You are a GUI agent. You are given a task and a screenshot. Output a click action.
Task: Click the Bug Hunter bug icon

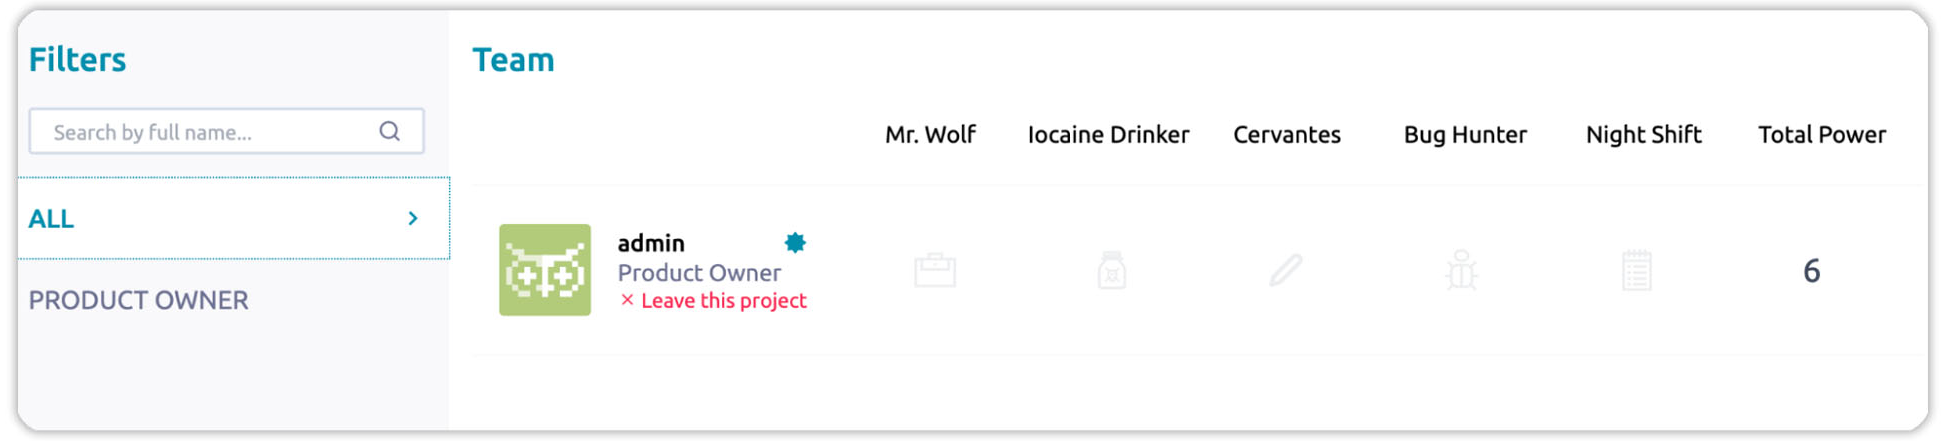[x=1461, y=271]
